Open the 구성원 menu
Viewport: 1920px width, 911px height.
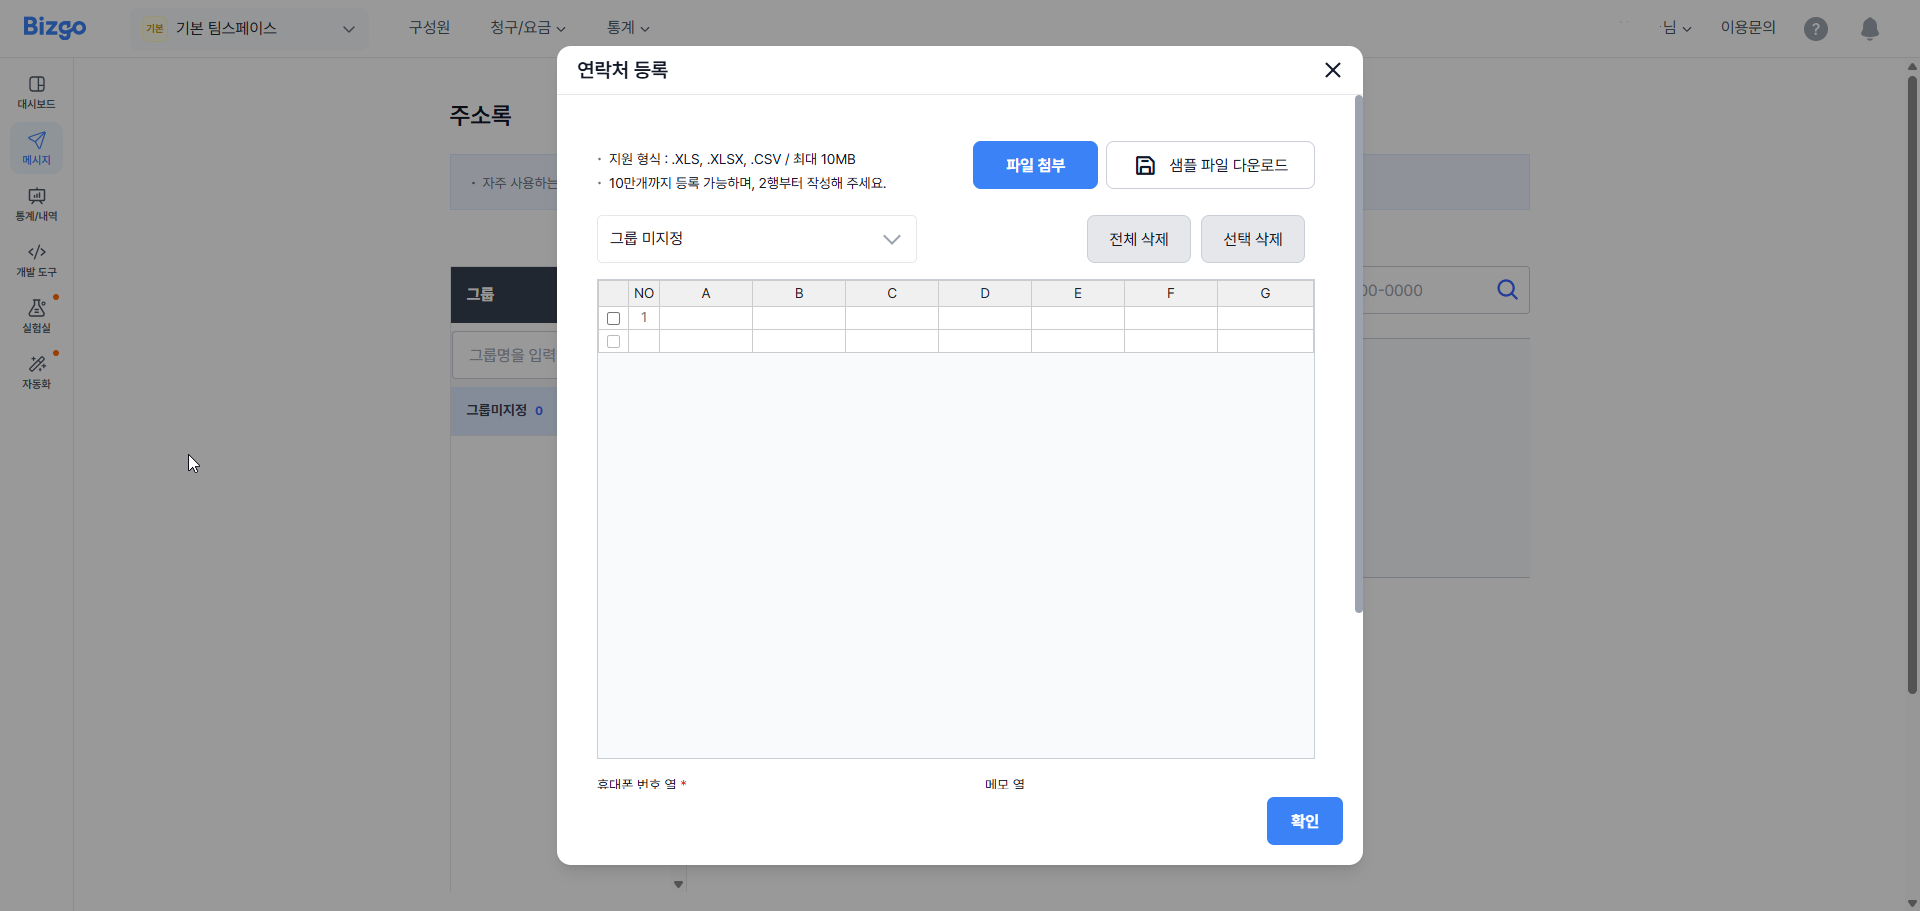[429, 28]
